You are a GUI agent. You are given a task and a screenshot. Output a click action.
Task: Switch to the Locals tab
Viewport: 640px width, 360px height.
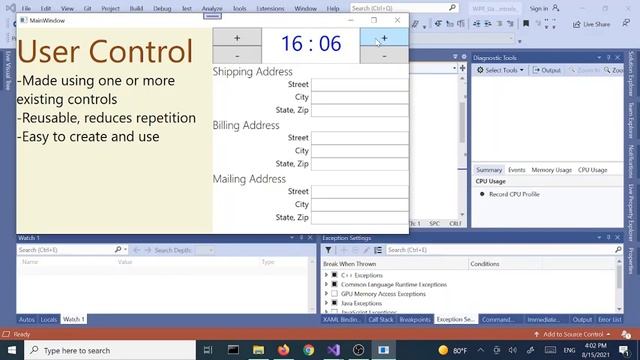[49, 320]
